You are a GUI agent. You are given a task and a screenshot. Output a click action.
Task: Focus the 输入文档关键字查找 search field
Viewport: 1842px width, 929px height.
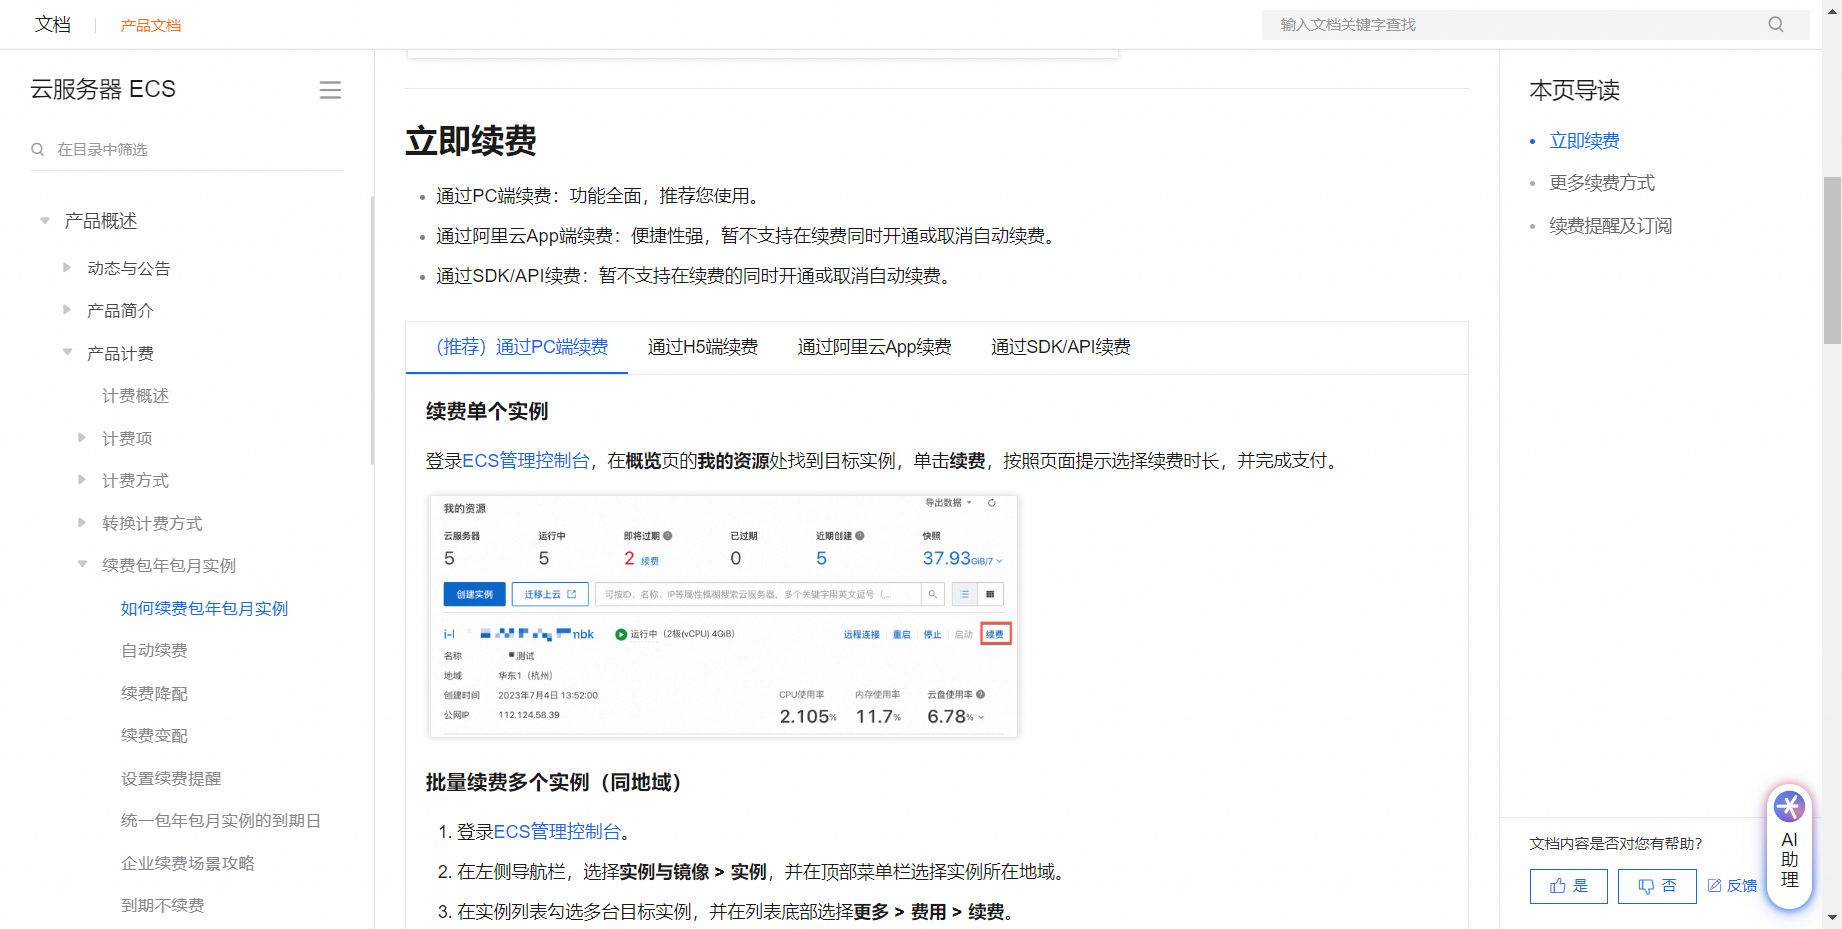click(1535, 25)
